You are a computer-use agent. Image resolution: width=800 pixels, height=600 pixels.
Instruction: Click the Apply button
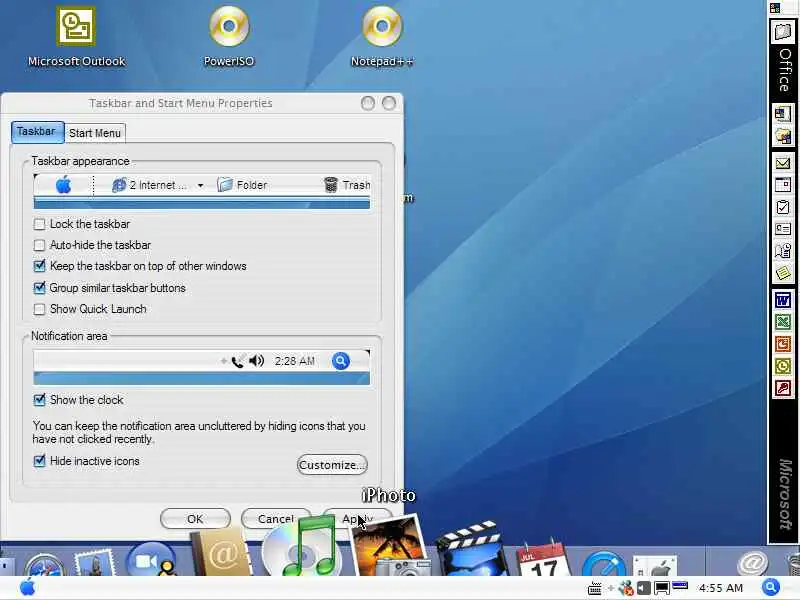pos(357,519)
